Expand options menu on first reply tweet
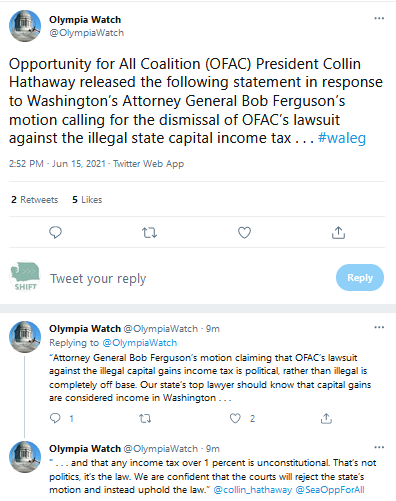Viewport: 396px width, 501px height. click(379, 327)
